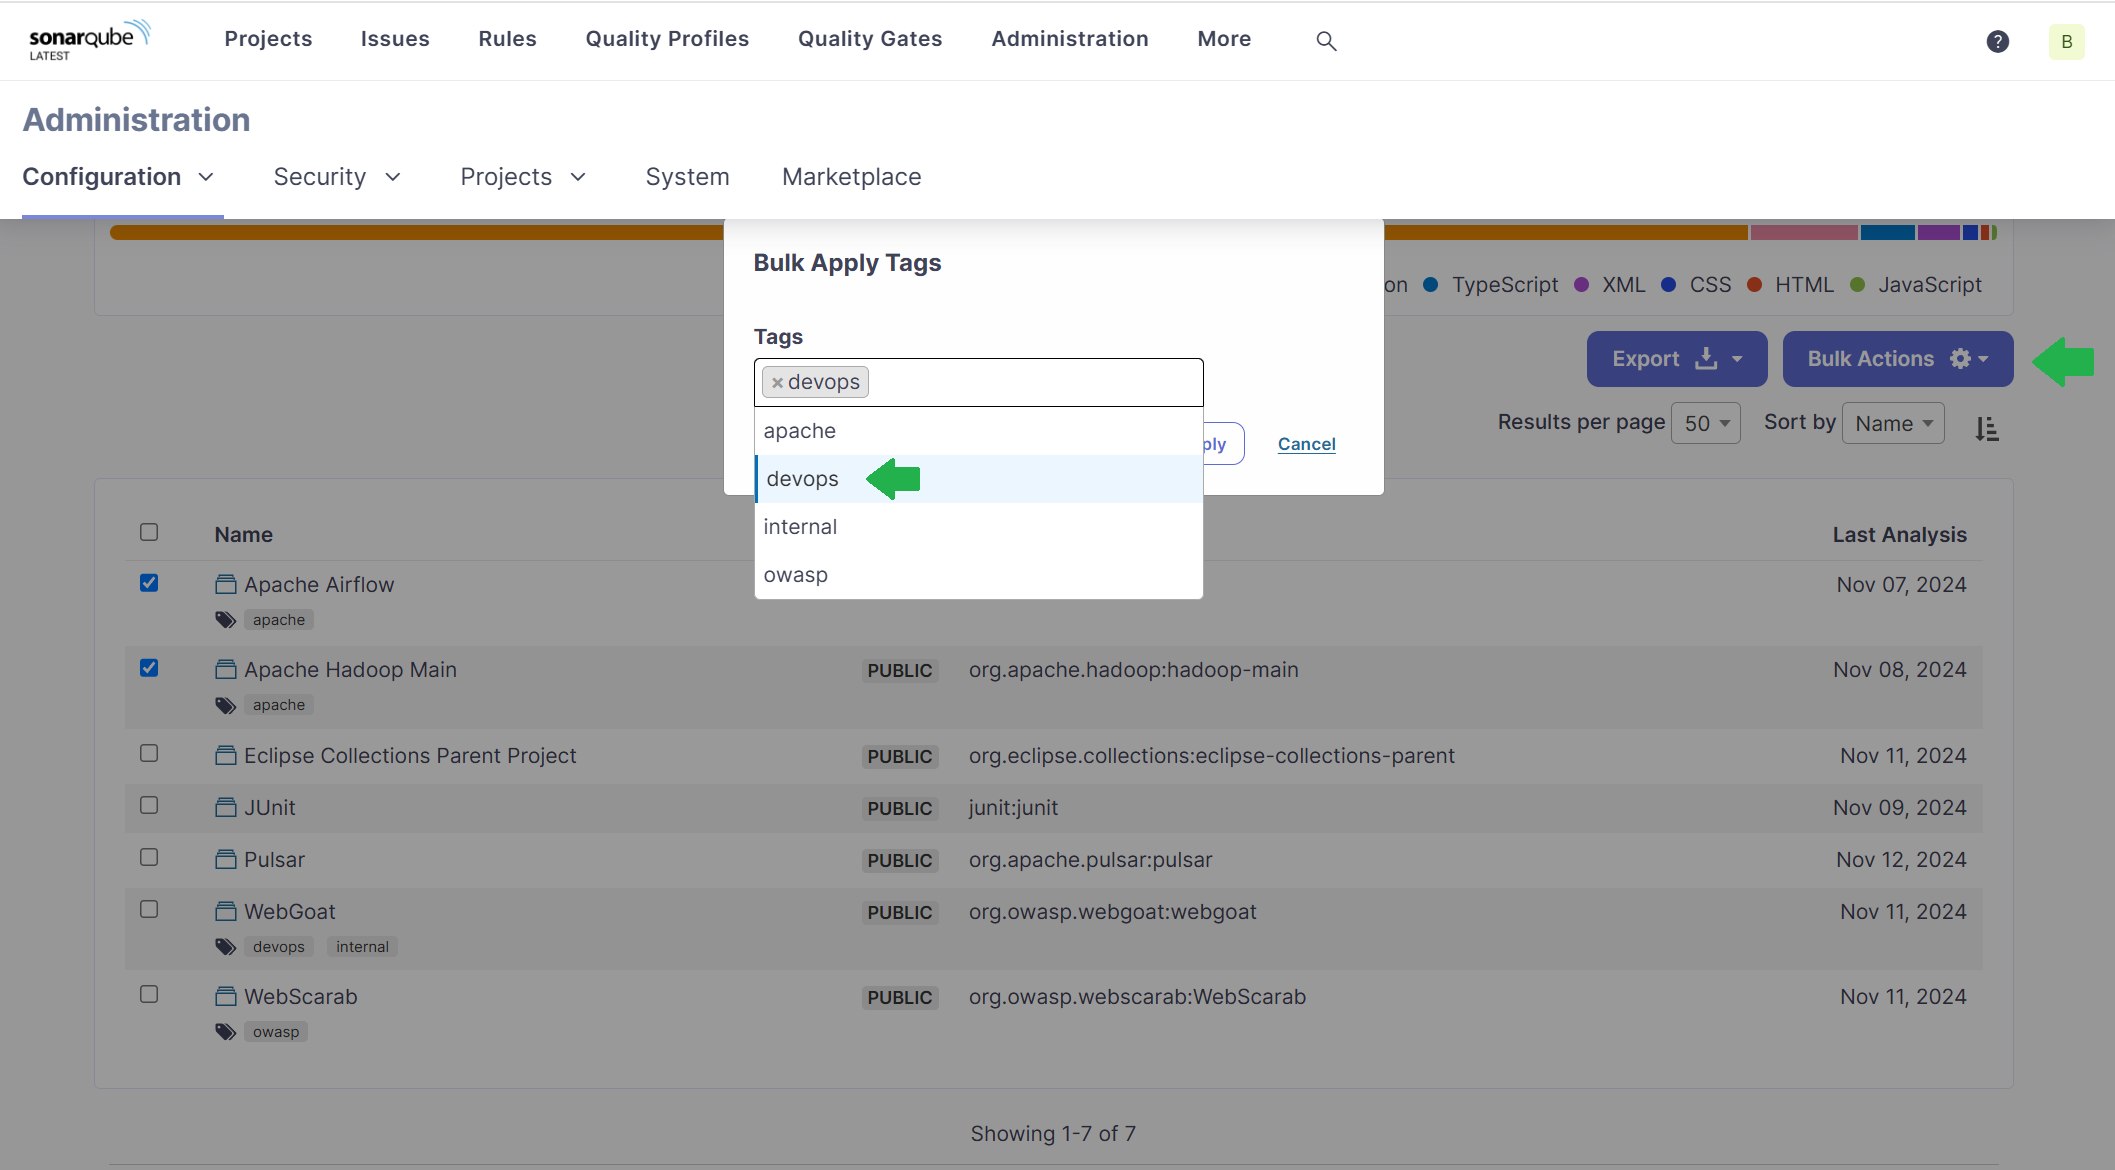
Task: Expand the Security submenu chevron
Action: click(393, 177)
